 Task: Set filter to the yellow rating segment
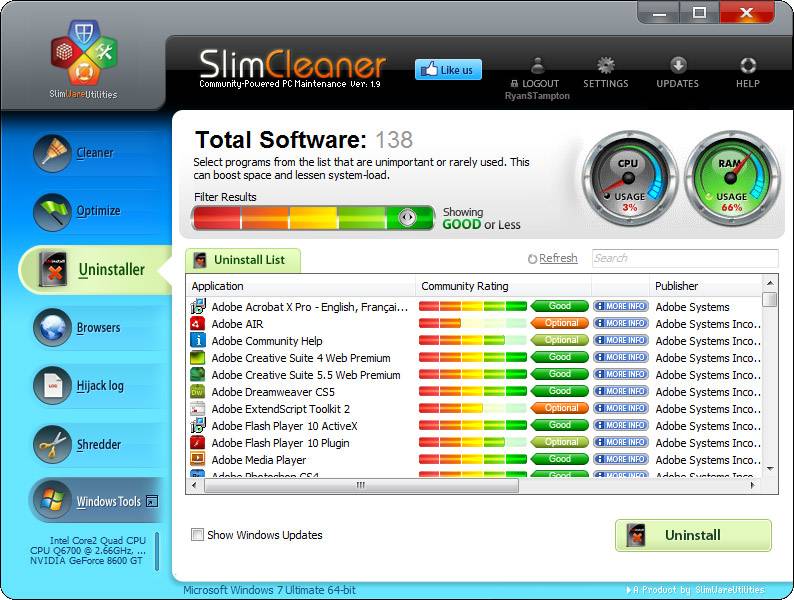pyautogui.click(x=313, y=218)
